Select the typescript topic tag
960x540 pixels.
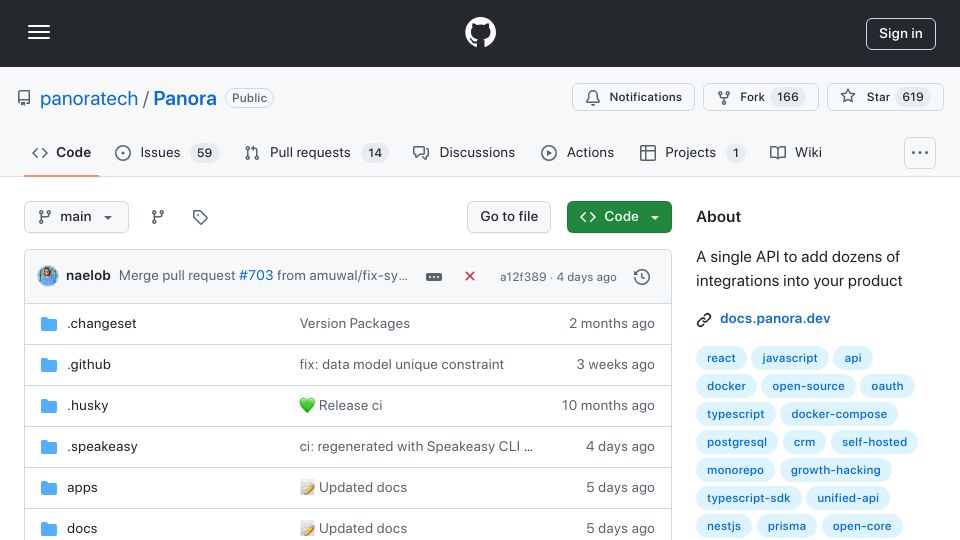(x=735, y=414)
